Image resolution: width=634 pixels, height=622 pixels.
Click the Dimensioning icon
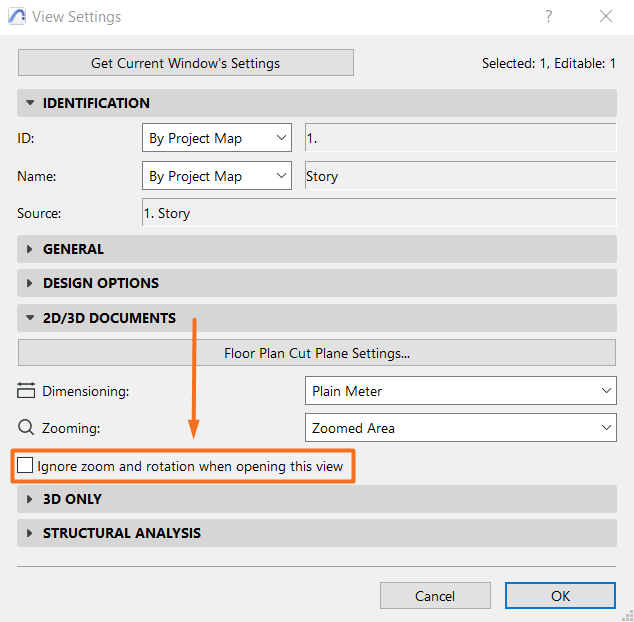(x=26, y=390)
